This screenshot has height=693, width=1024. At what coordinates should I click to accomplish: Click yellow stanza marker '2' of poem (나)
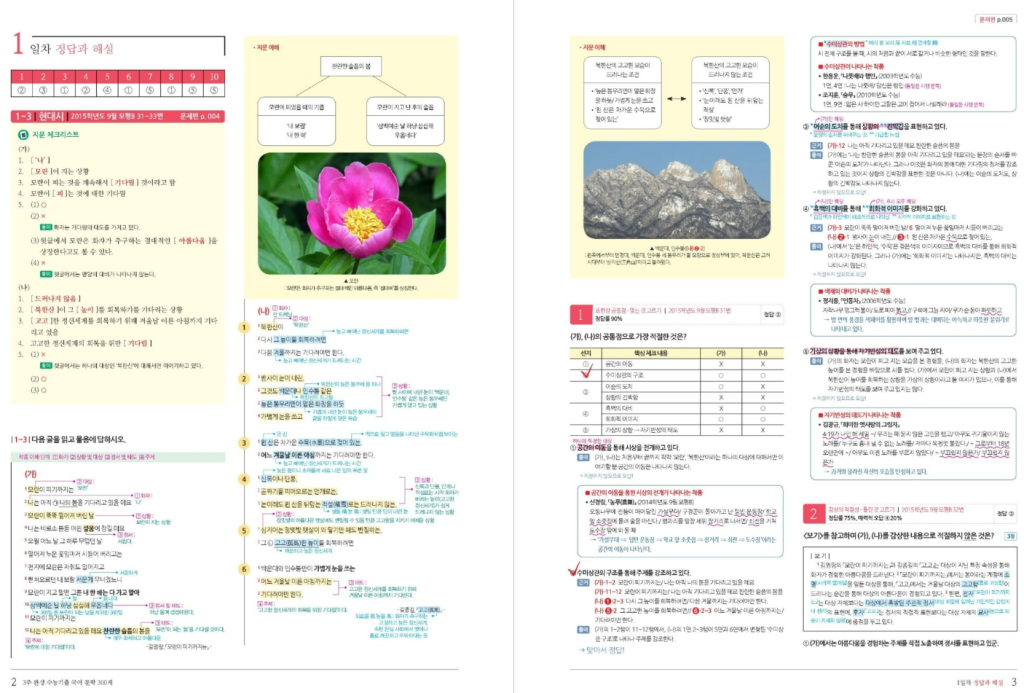244,378
